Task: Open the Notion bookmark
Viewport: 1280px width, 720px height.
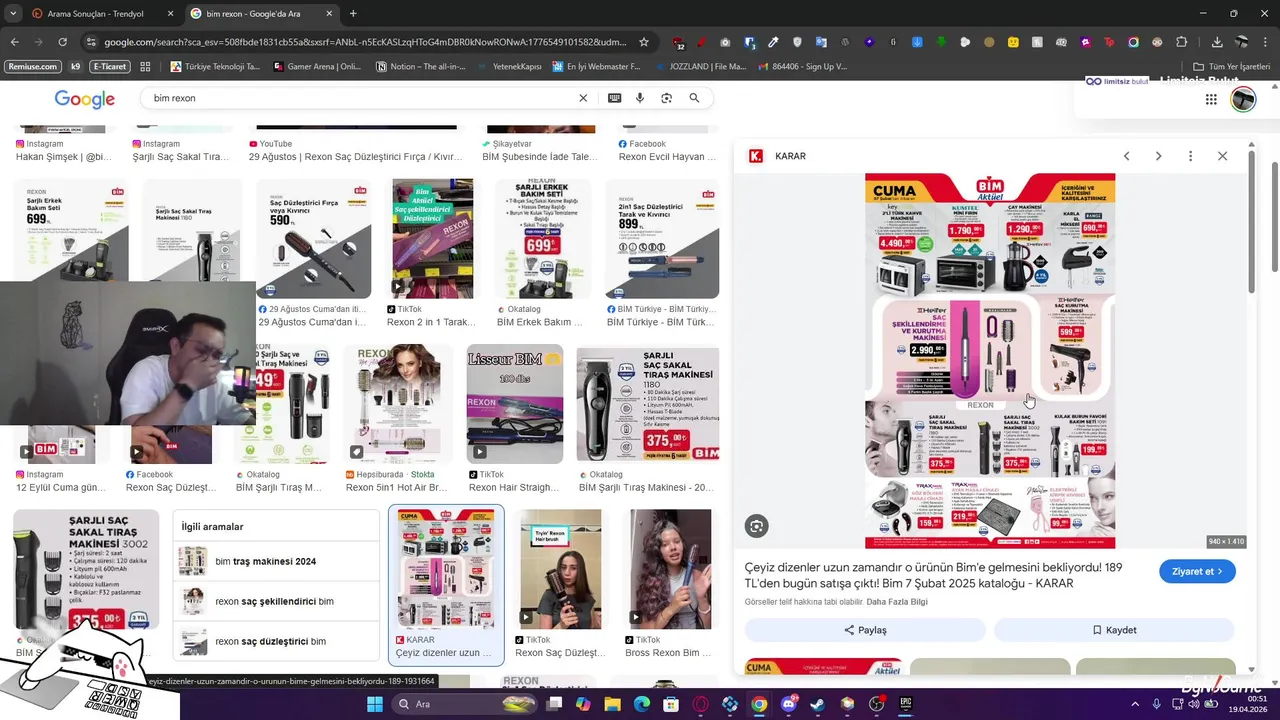Action: tap(421, 67)
